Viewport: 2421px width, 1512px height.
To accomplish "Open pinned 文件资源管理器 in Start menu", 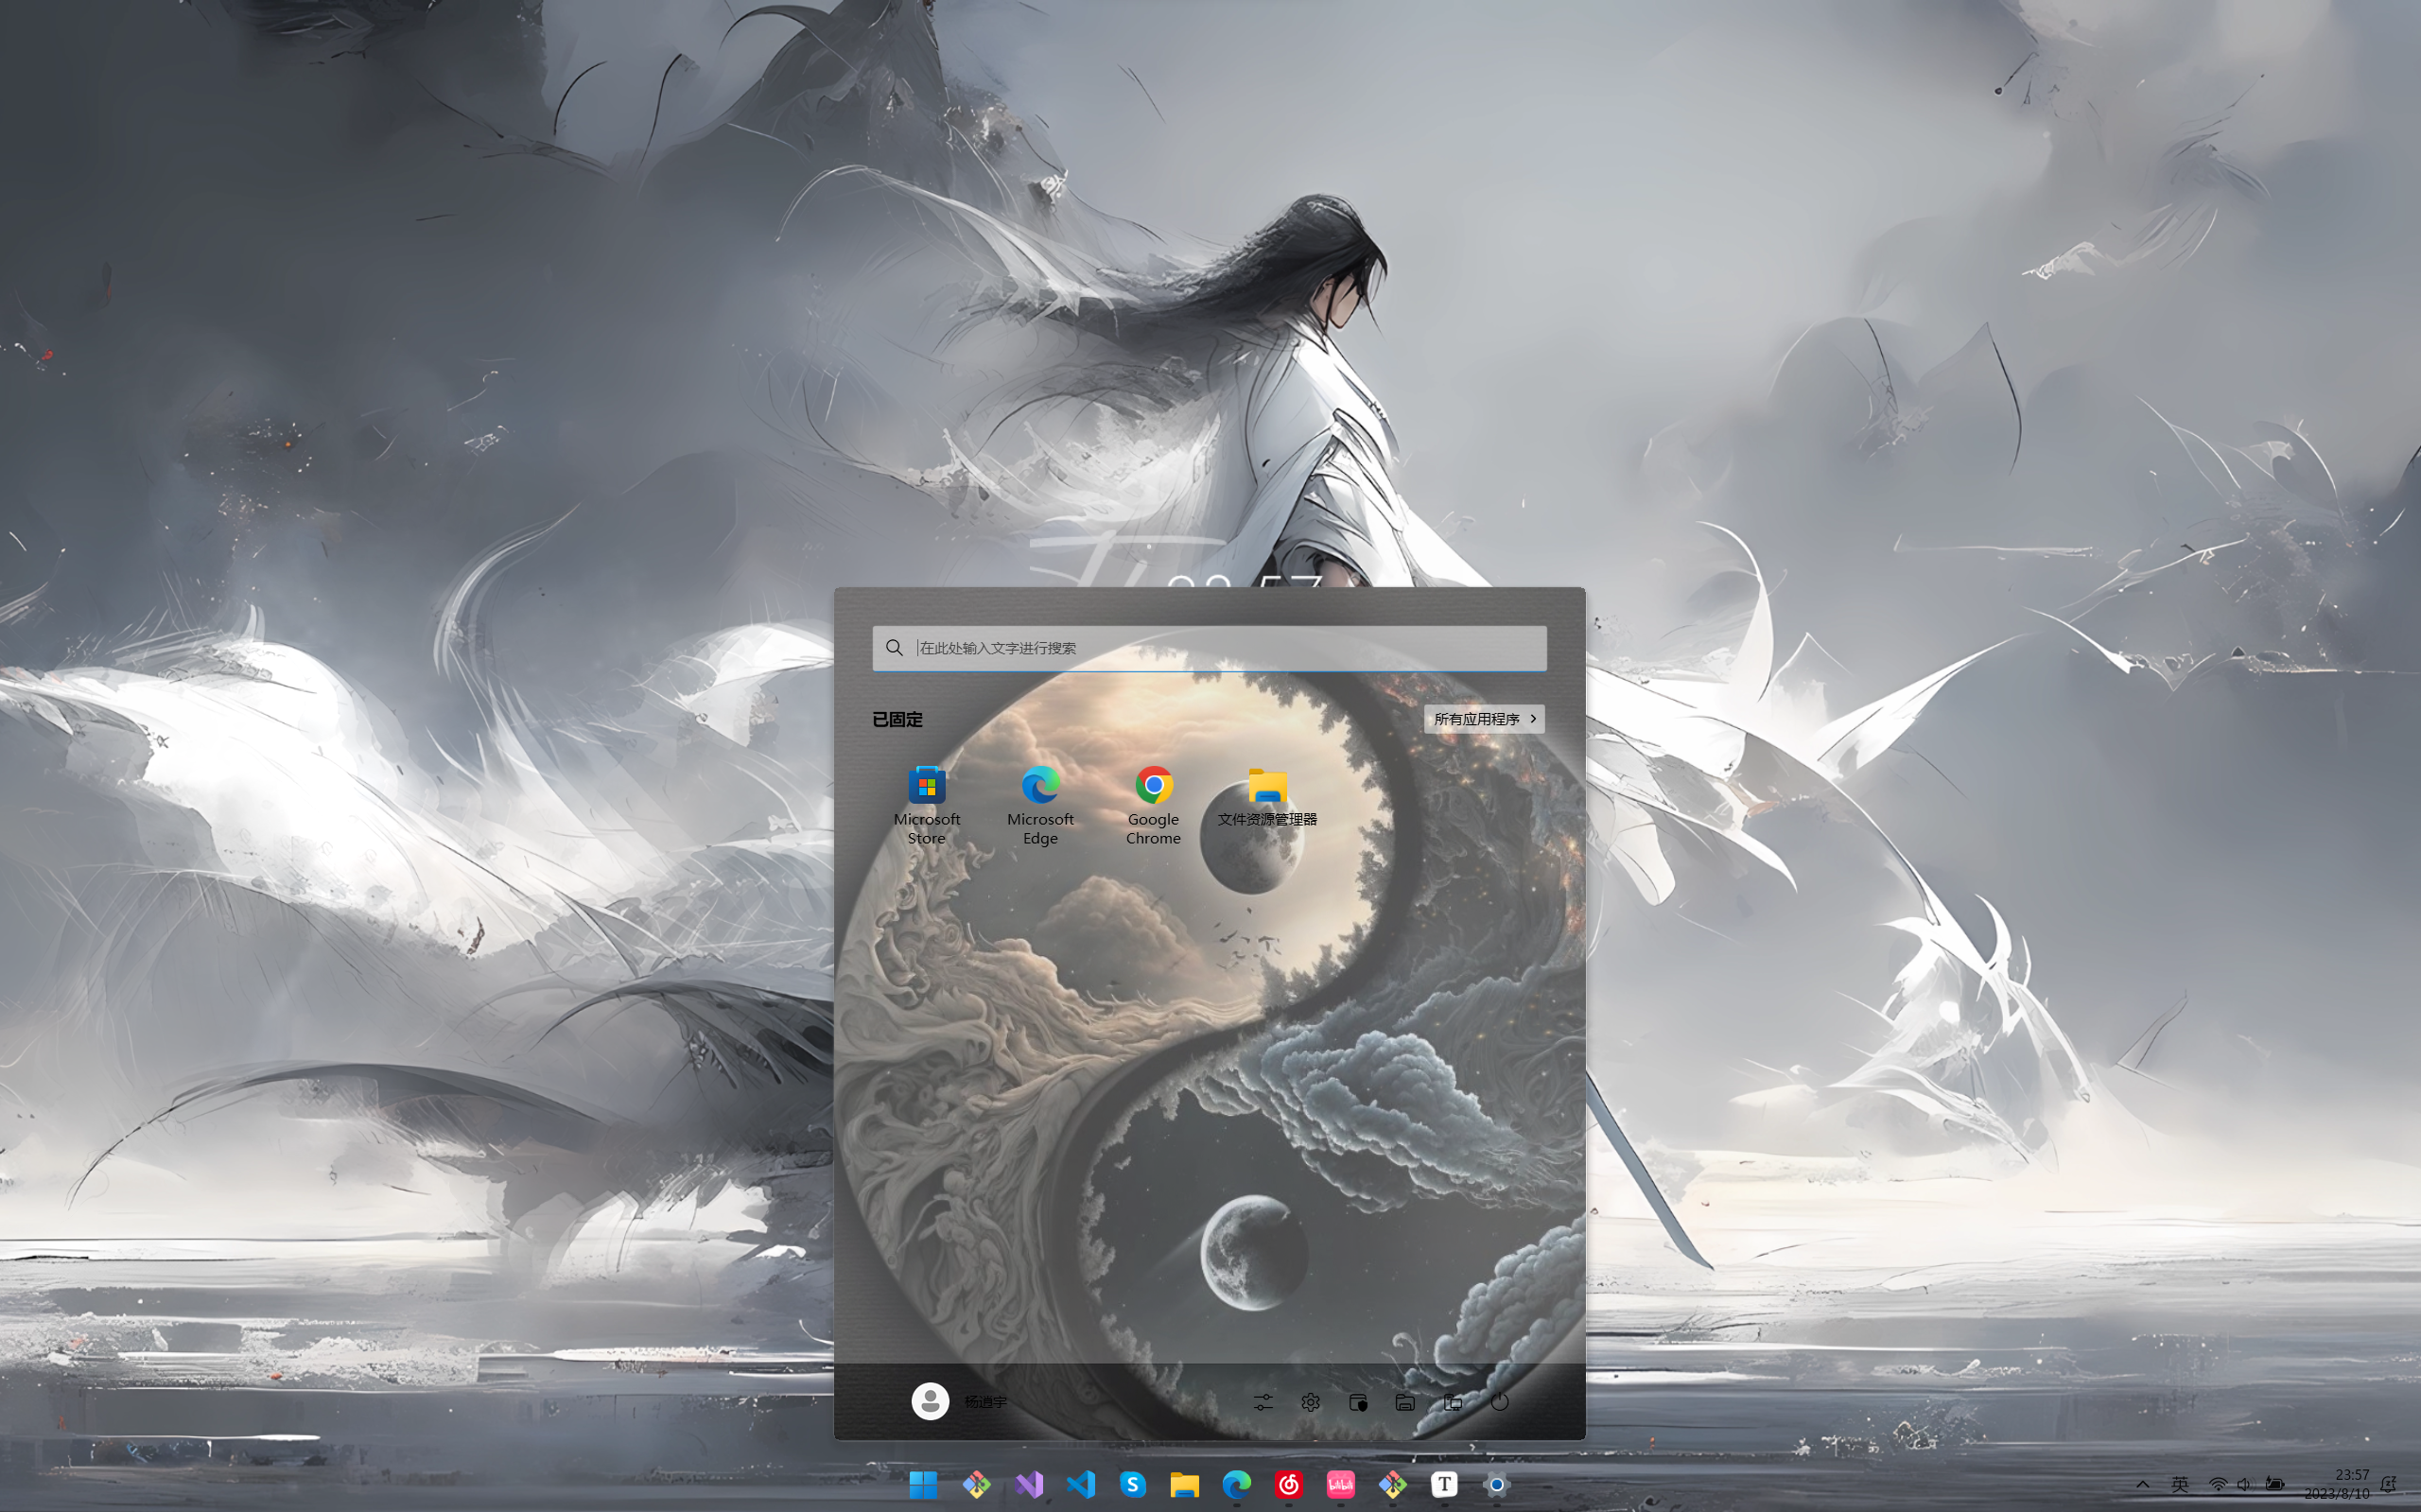I will pyautogui.click(x=1267, y=797).
